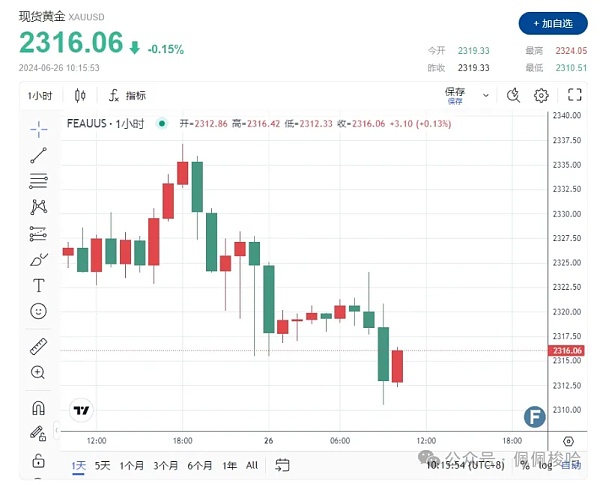Open chart settings gear icon
This screenshot has height=483, width=600.
pos(541,95)
